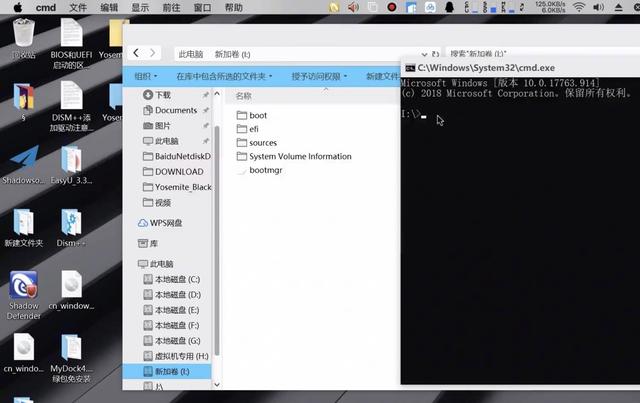Select 本地磁盘 (F:) in sidebar
640x403 pixels.
[x=171, y=325]
